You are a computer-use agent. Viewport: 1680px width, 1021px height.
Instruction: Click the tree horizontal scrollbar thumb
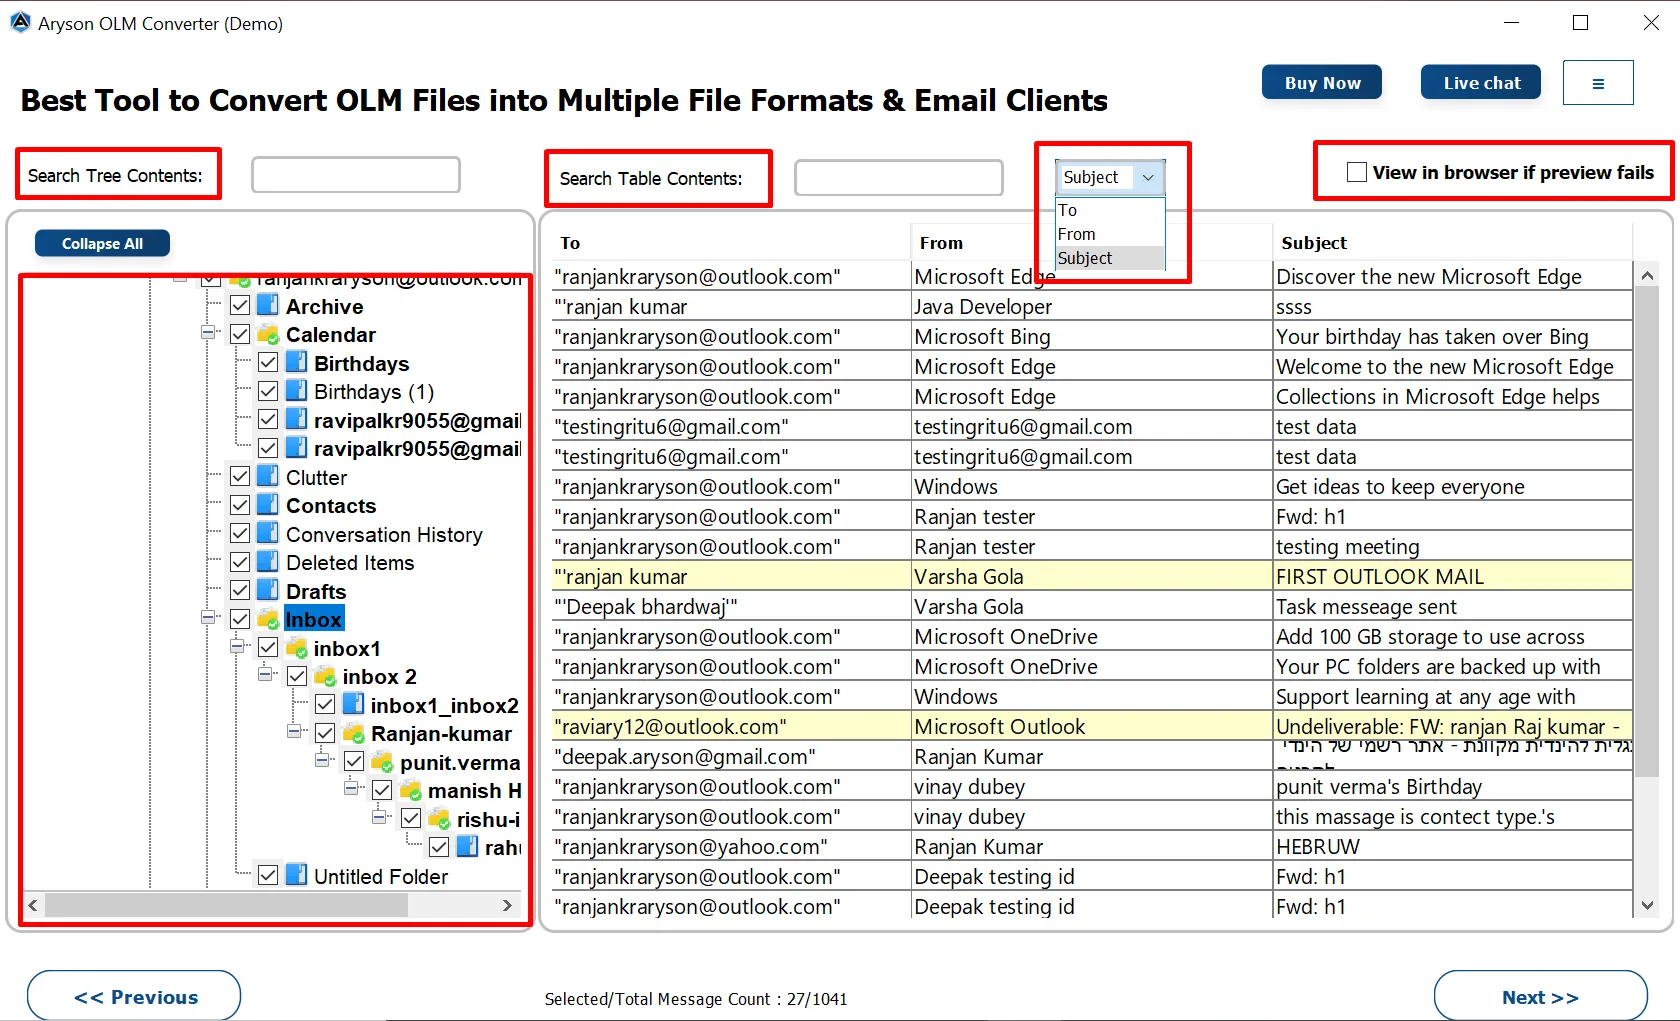tap(226, 905)
